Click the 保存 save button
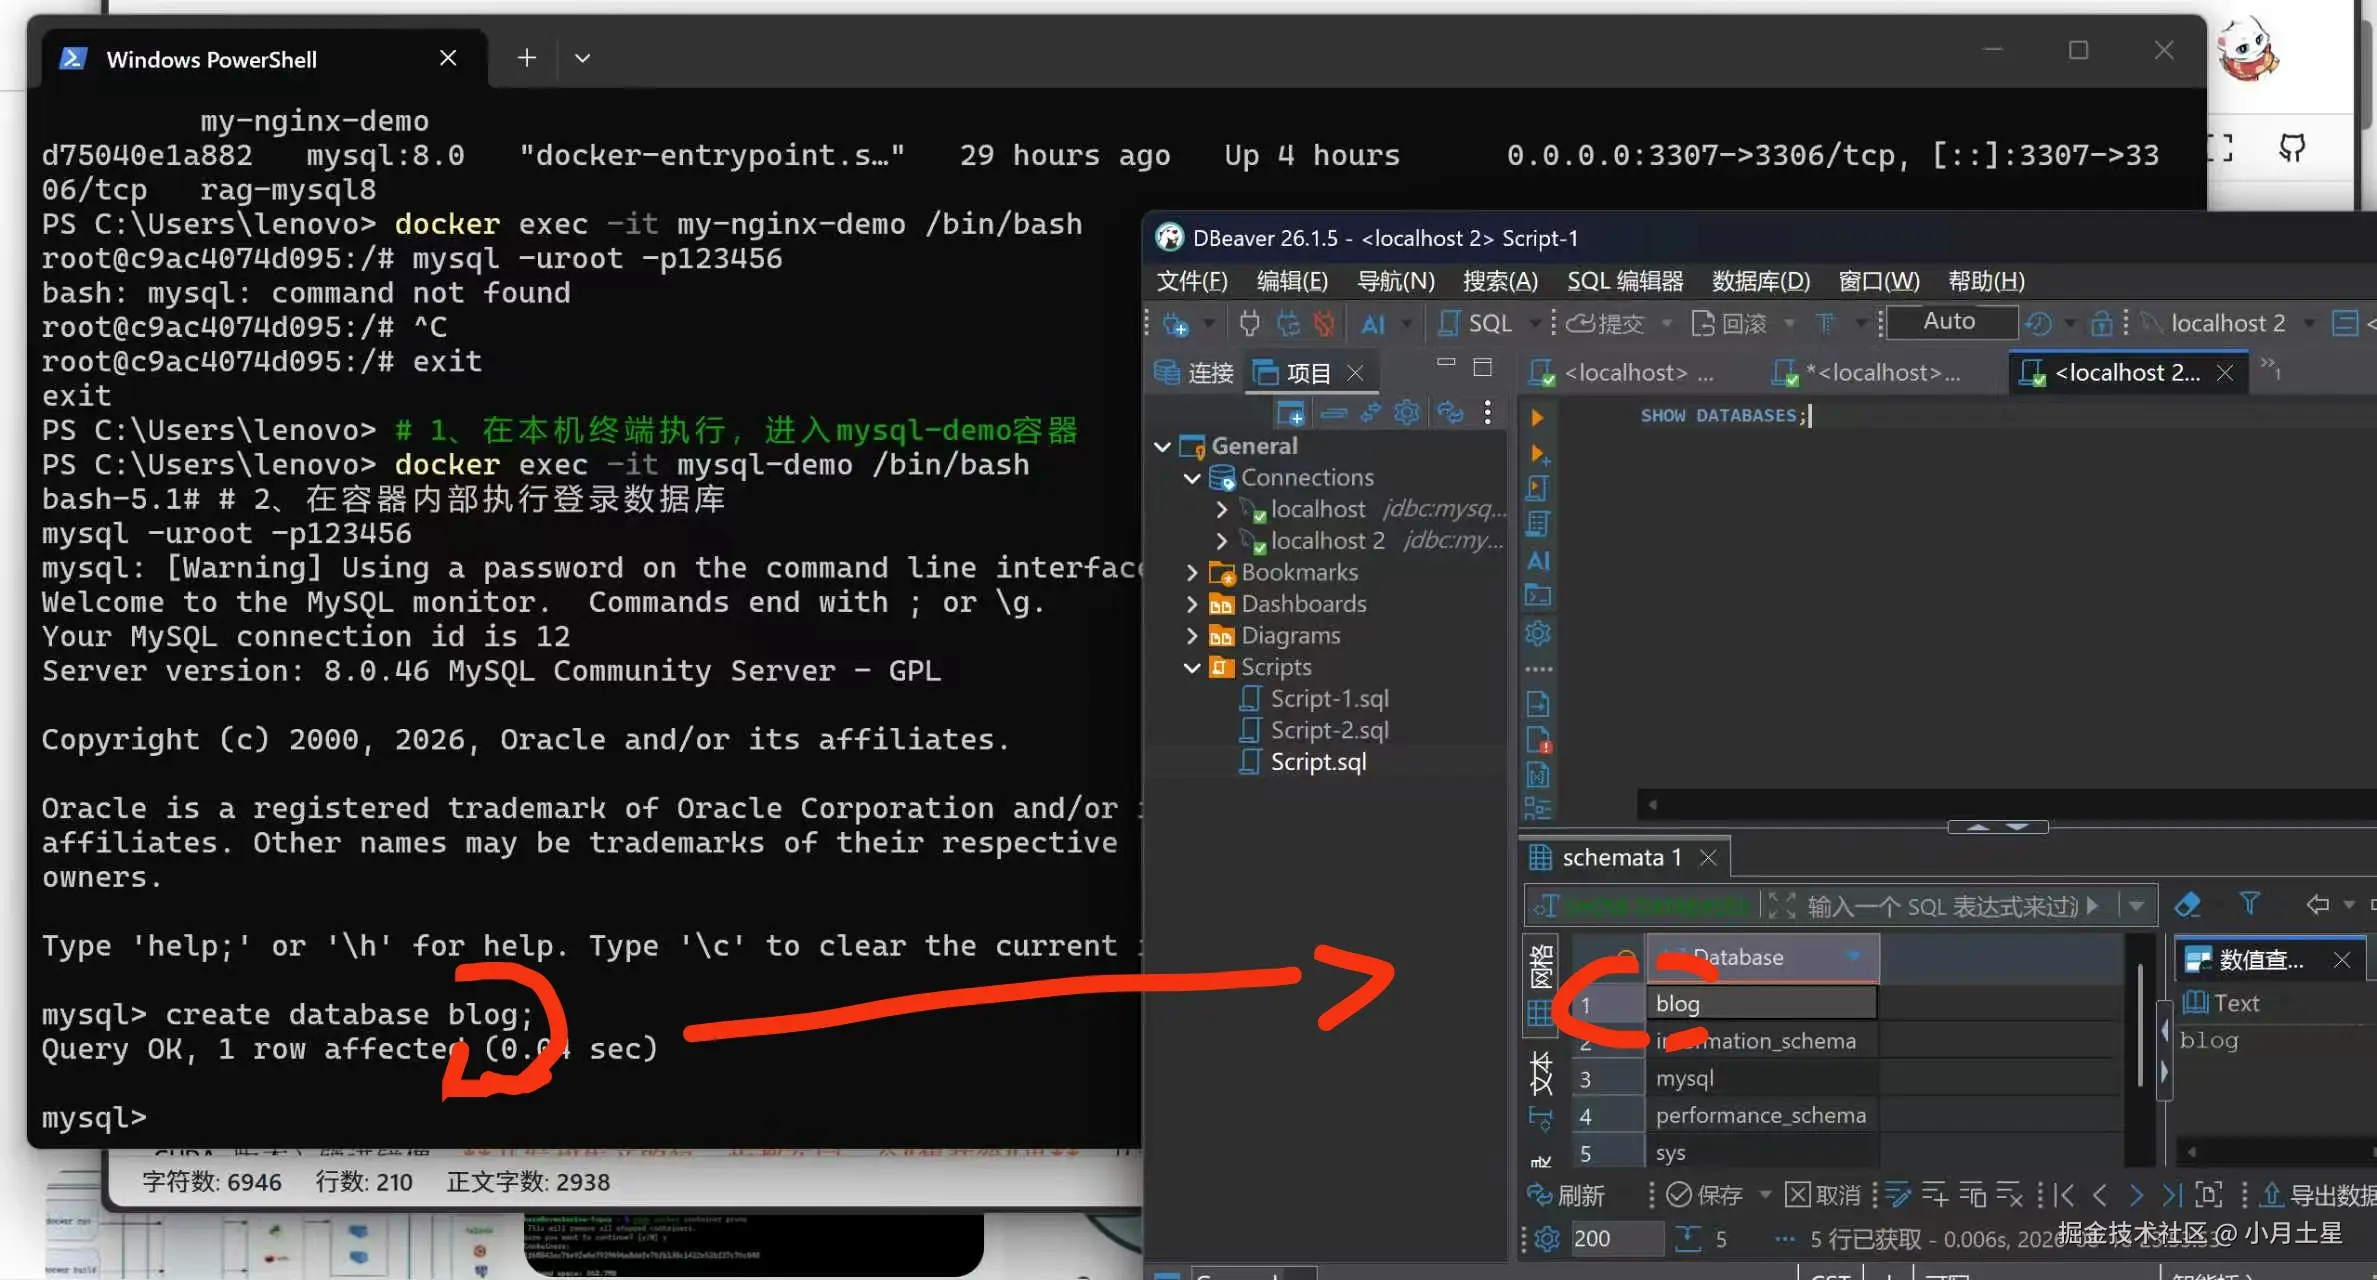Screen dimensions: 2377x1280 1706,1195
